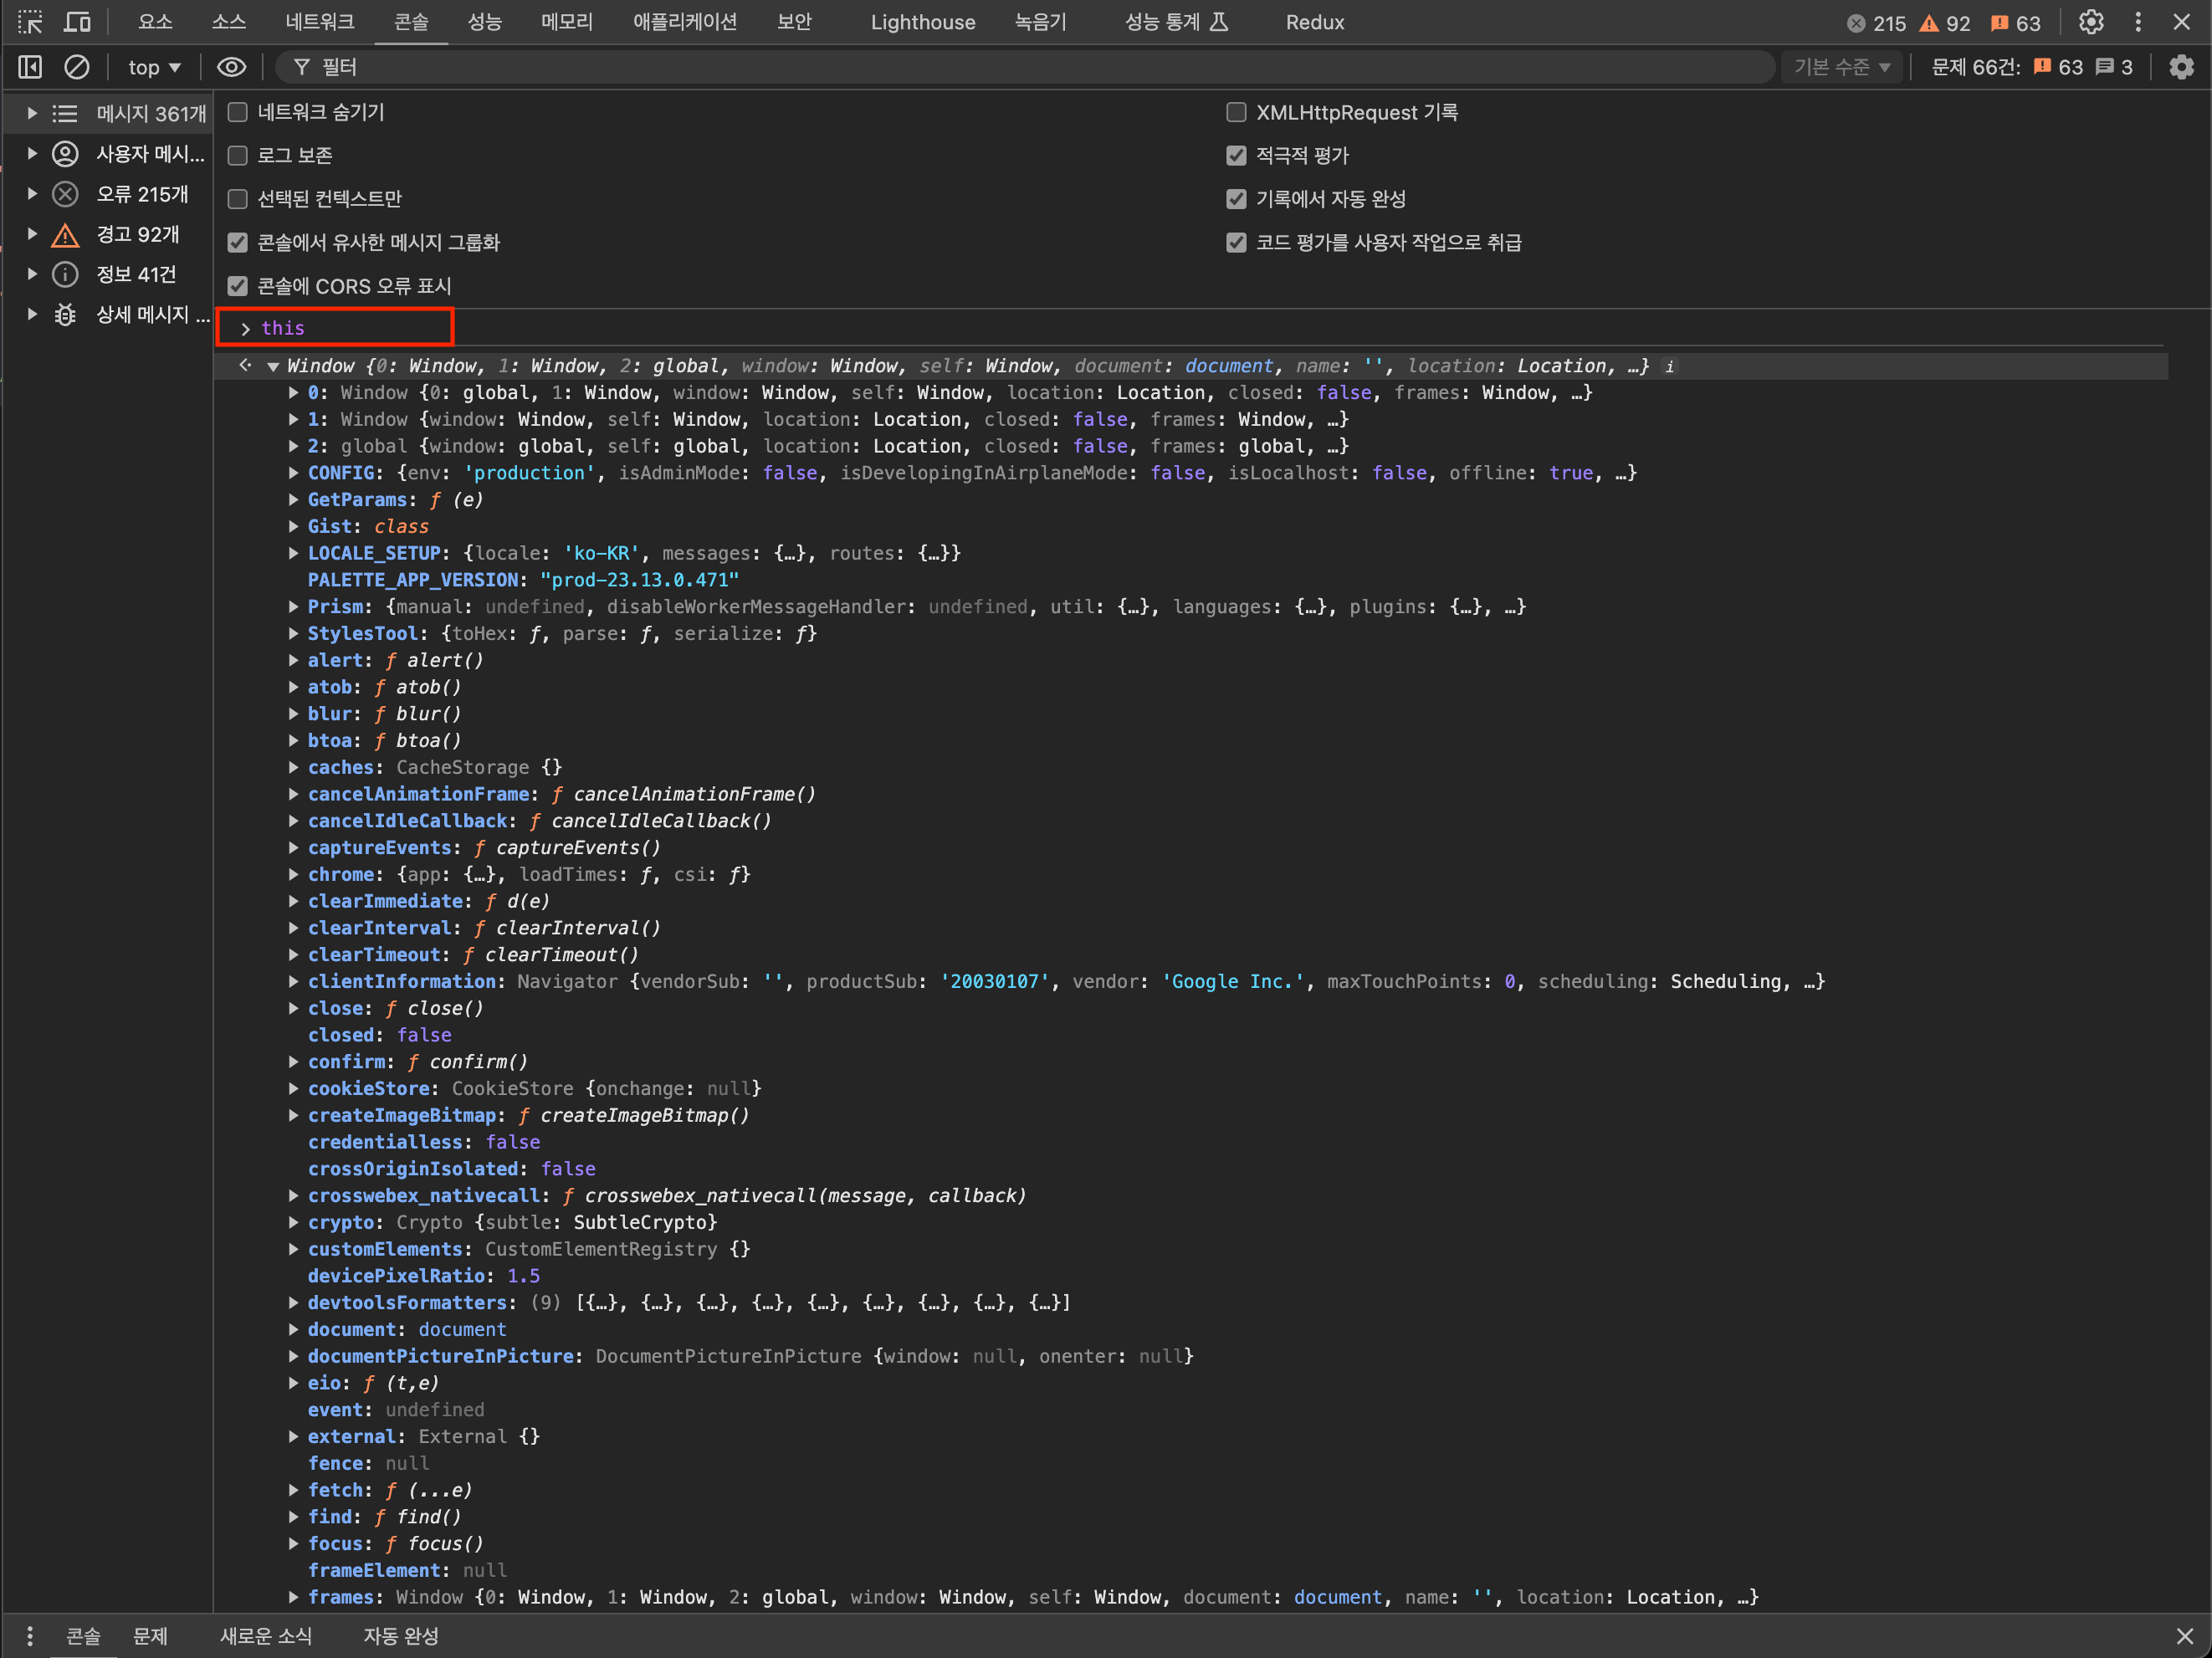
Task: Create a live expression with eye icon
Action: pyautogui.click(x=231, y=67)
